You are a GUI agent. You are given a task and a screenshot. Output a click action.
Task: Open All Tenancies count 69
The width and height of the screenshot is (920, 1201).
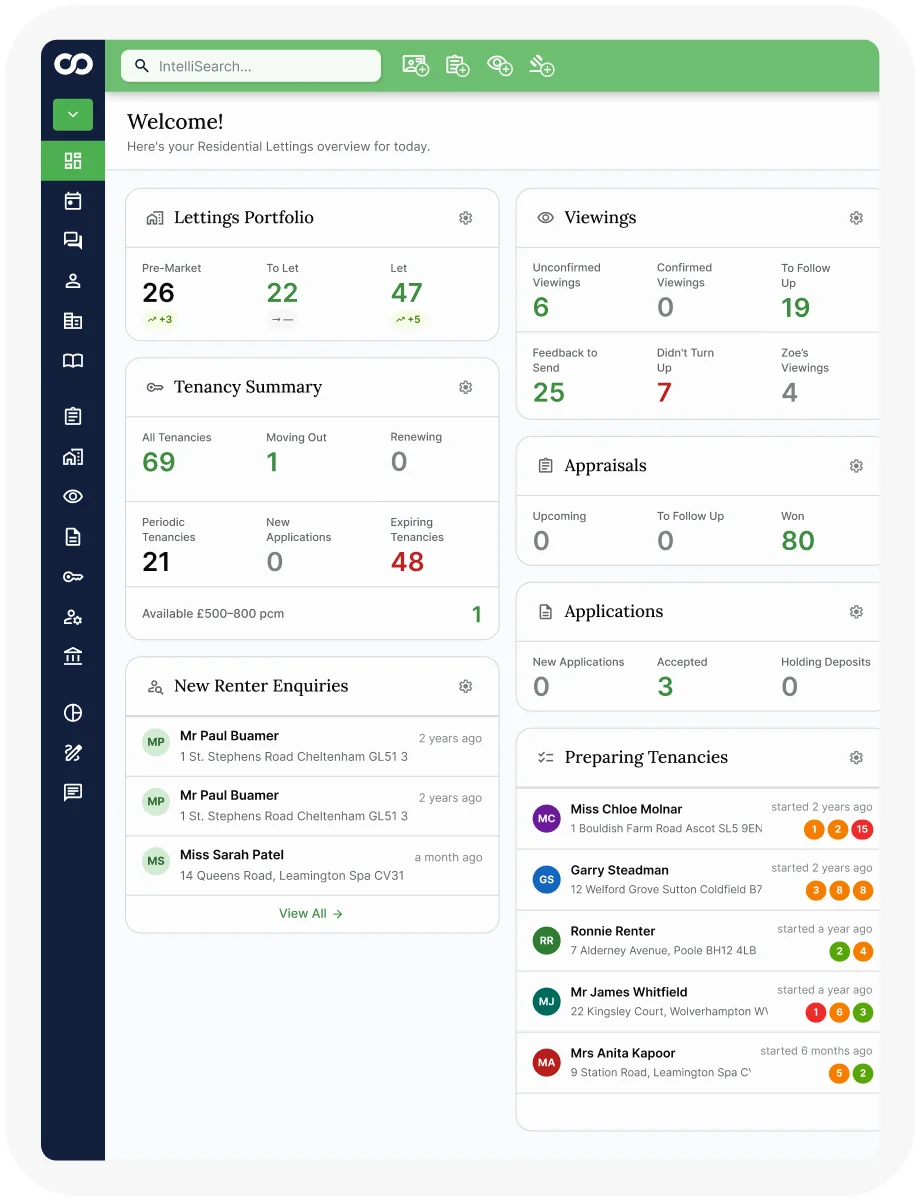[159, 462]
